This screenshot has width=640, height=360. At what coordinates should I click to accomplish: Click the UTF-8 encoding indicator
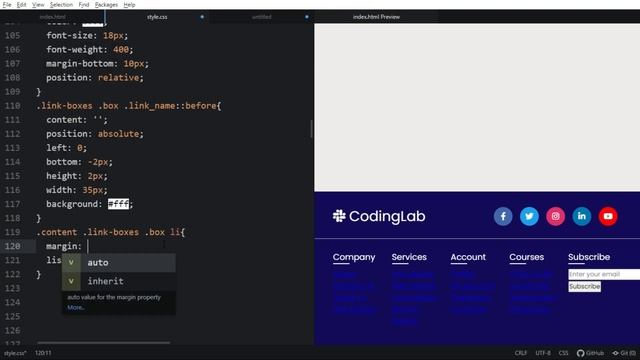(543, 353)
